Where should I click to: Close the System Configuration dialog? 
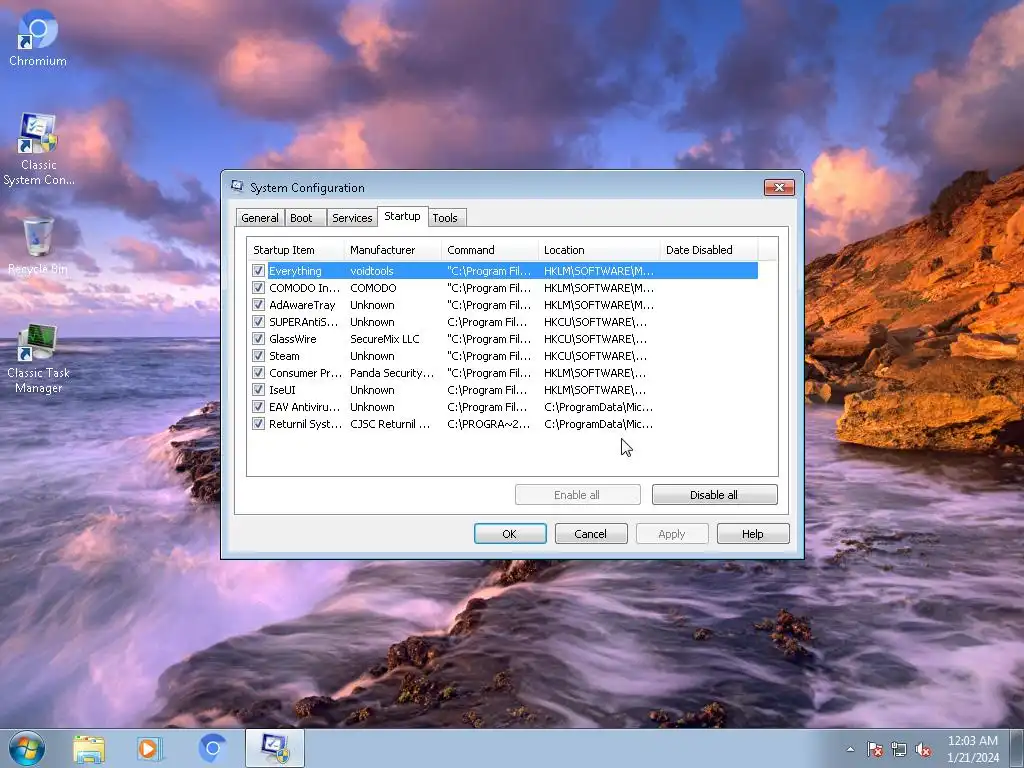779,187
